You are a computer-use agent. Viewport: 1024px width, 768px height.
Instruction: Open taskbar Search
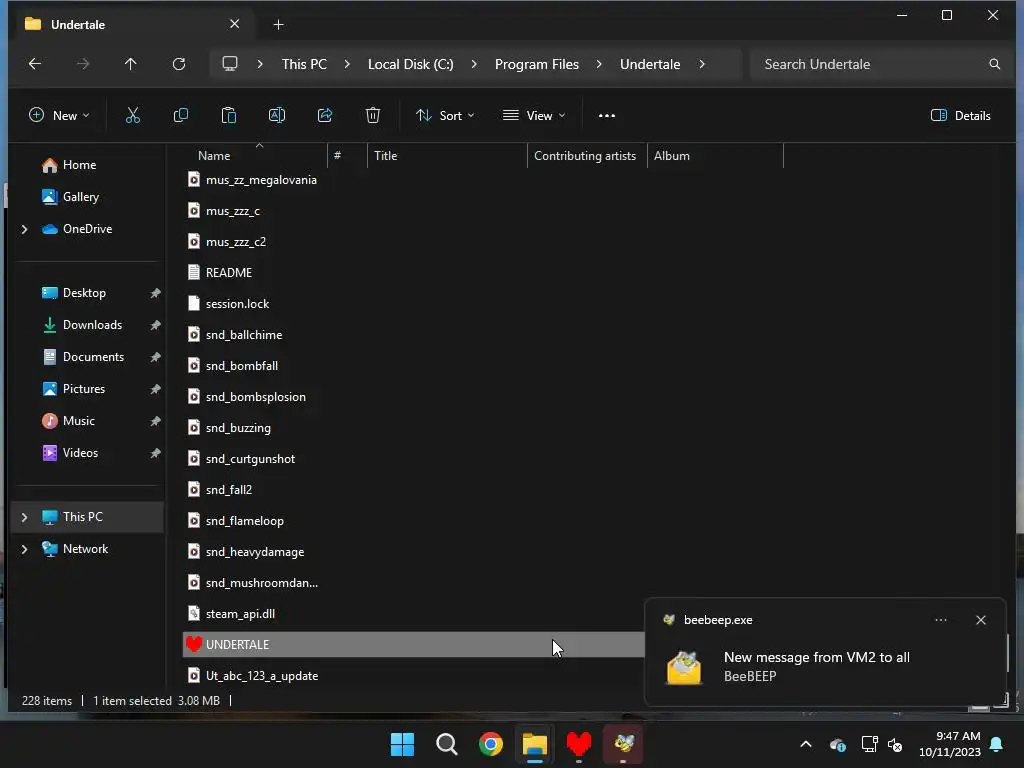pos(447,744)
